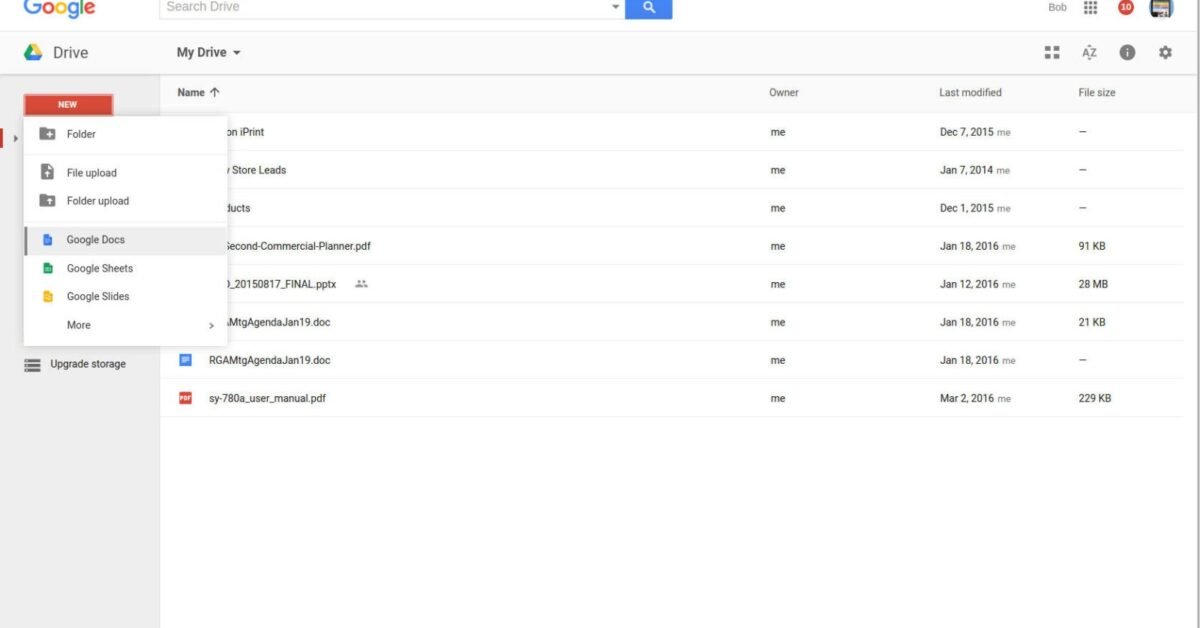The image size is (1200, 628).
Task: Click the sort arrow next to Name
Action: click(x=215, y=92)
